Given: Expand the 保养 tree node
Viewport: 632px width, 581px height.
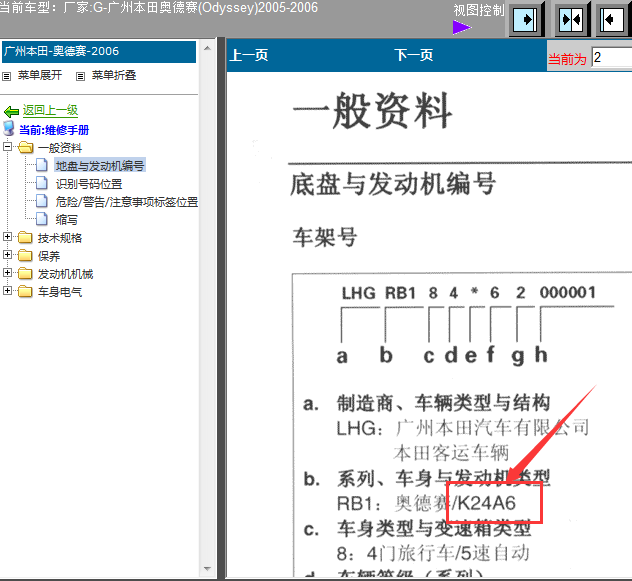Looking at the screenshot, I should [7, 254].
